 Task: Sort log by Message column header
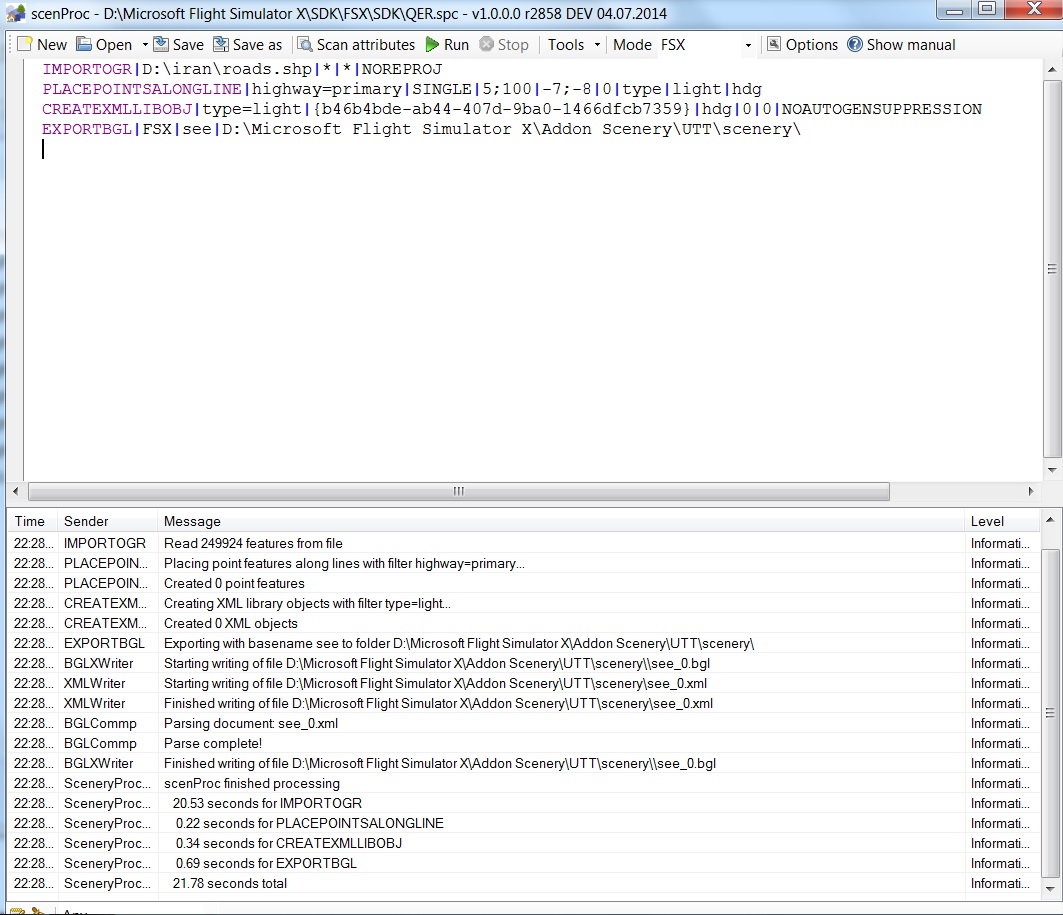click(x=560, y=521)
